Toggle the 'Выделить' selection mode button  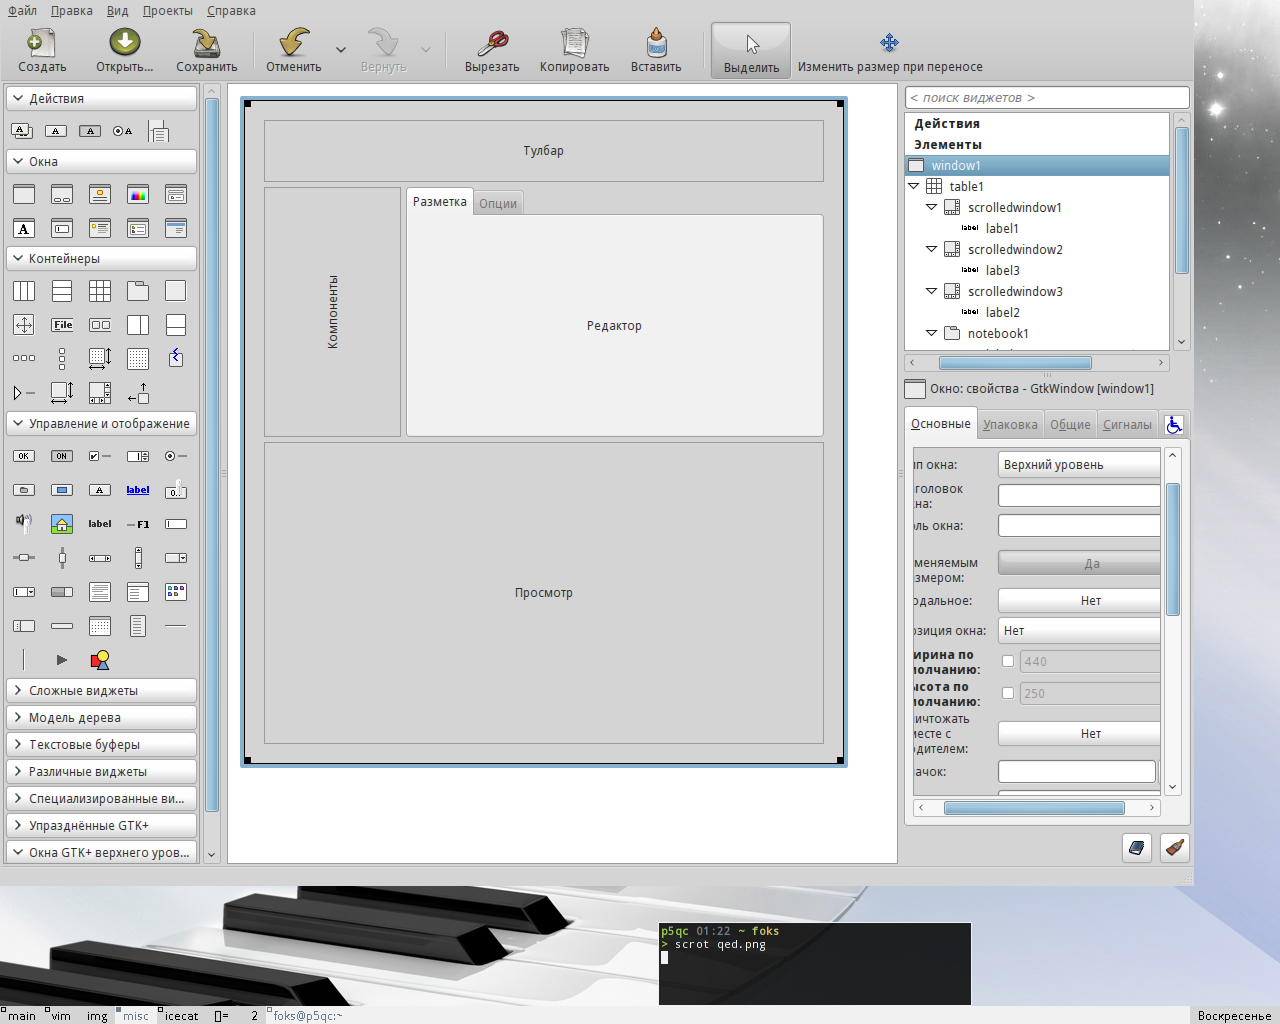pyautogui.click(x=751, y=51)
